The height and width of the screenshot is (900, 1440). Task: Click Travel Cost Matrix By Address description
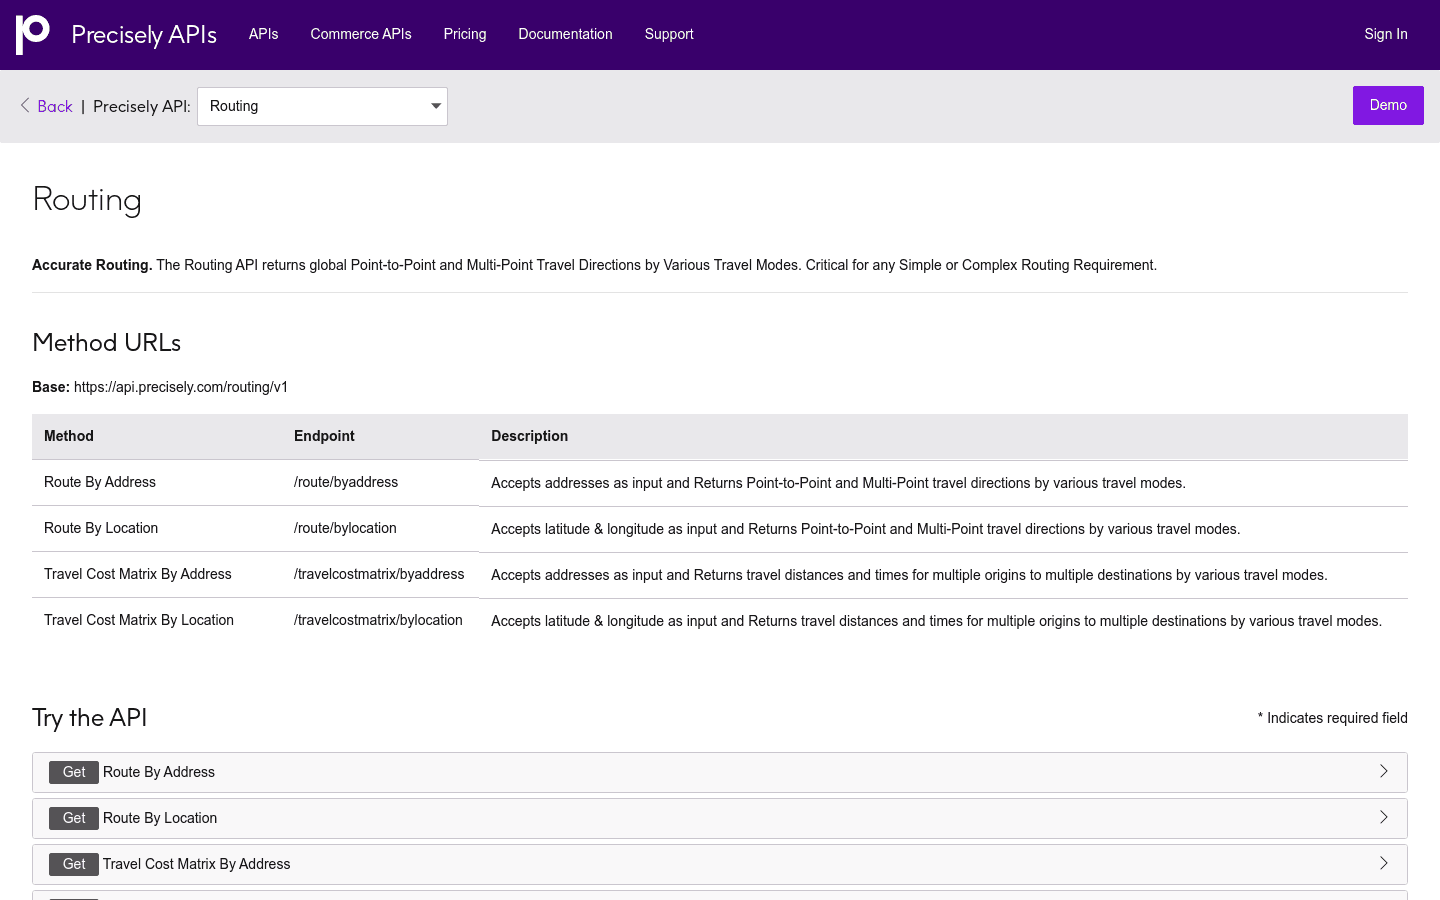(909, 575)
